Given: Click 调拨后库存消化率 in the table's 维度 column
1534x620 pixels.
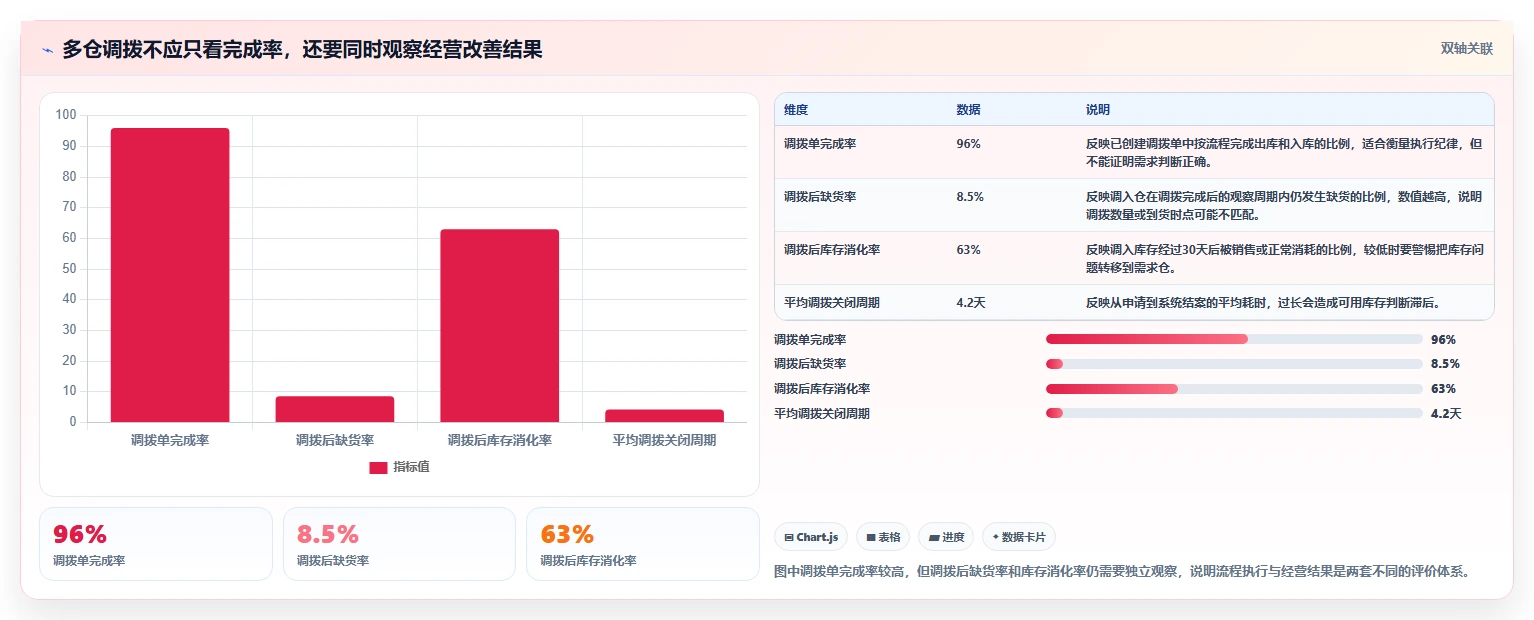Looking at the screenshot, I should point(832,250).
